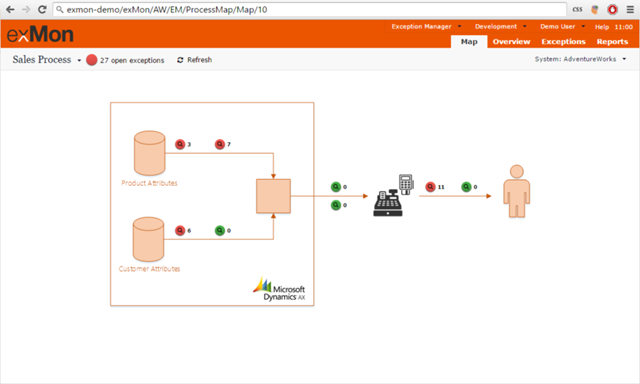Click the Microsoft Dynamics AX logo

pos(279,289)
